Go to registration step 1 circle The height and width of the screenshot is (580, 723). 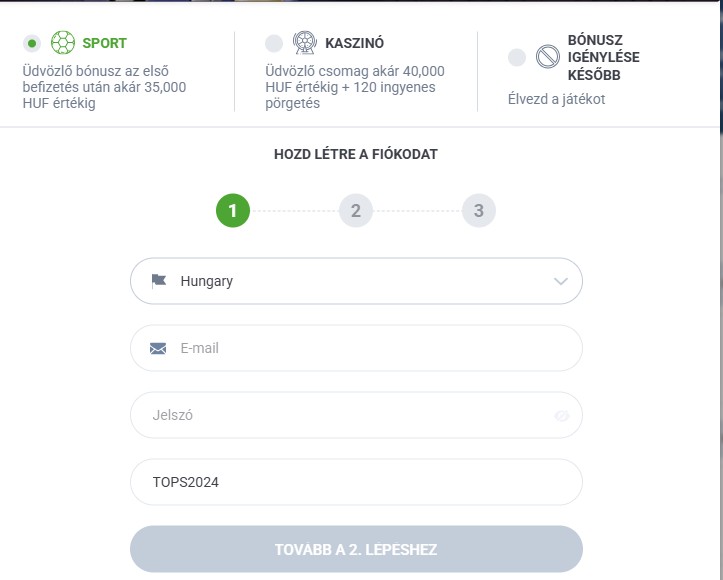coord(232,211)
